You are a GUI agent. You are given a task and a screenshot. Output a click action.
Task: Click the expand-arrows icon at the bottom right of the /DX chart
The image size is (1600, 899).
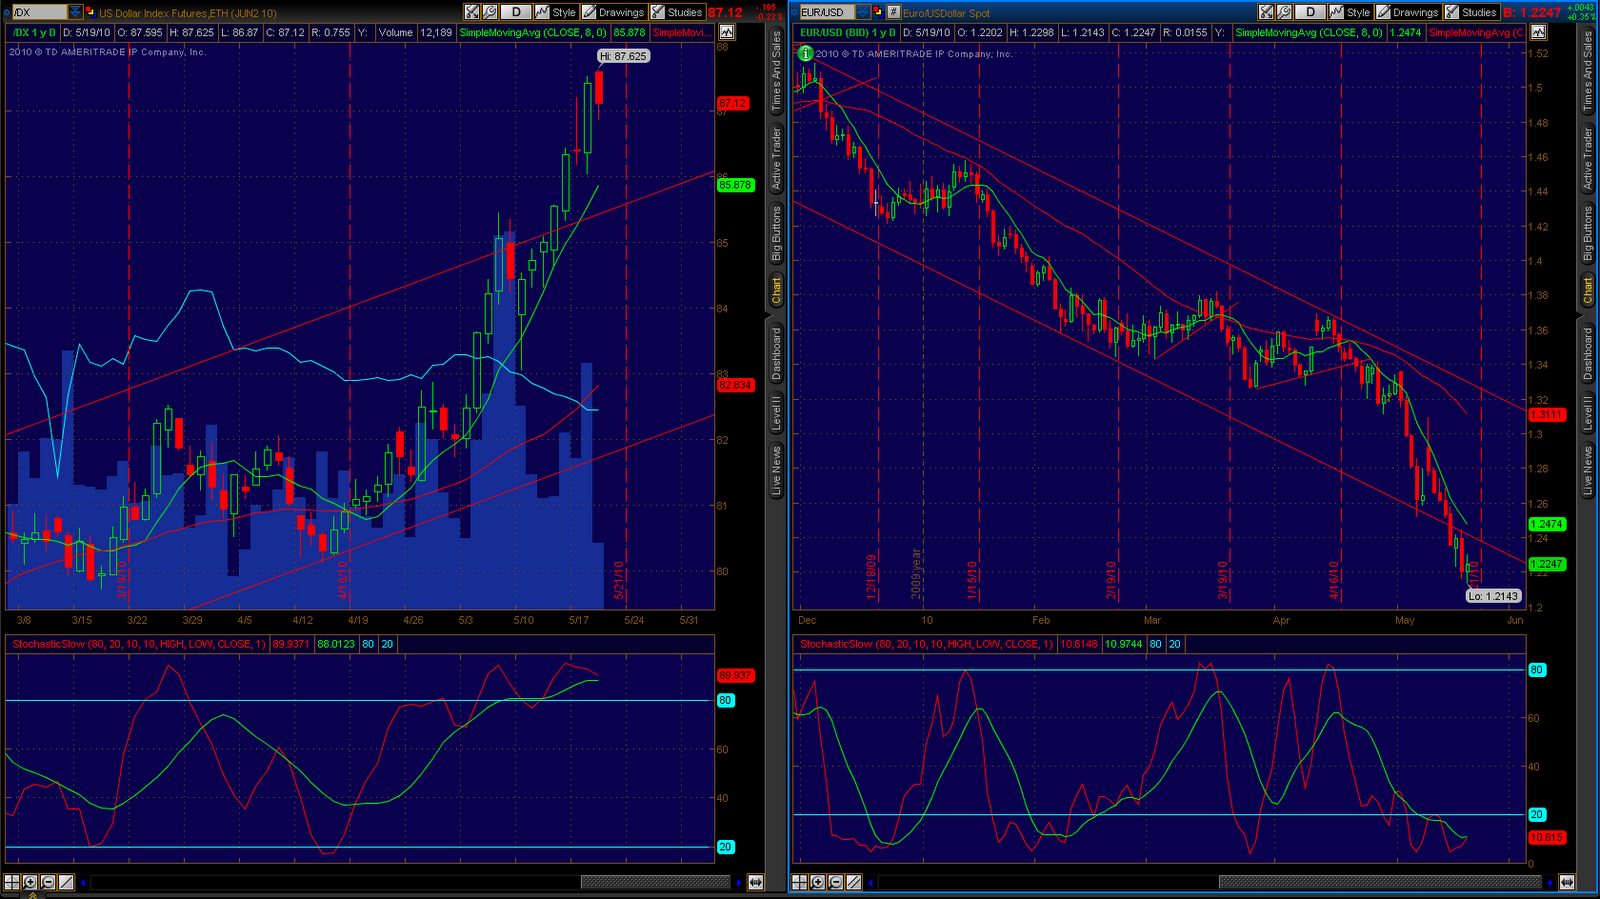click(756, 882)
